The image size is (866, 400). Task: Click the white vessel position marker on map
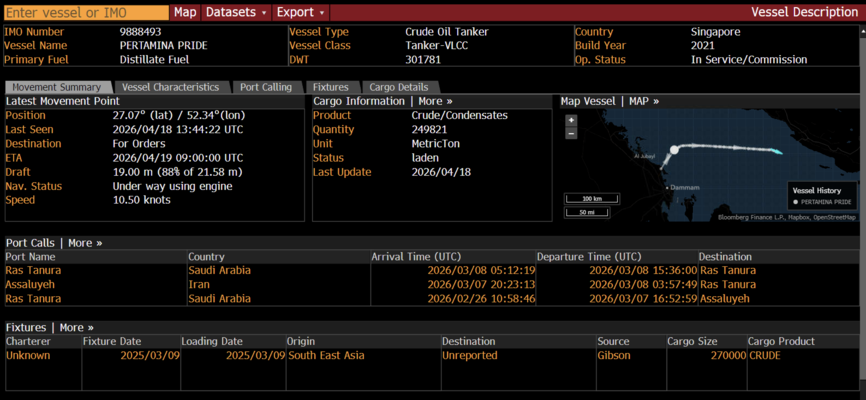(x=674, y=150)
